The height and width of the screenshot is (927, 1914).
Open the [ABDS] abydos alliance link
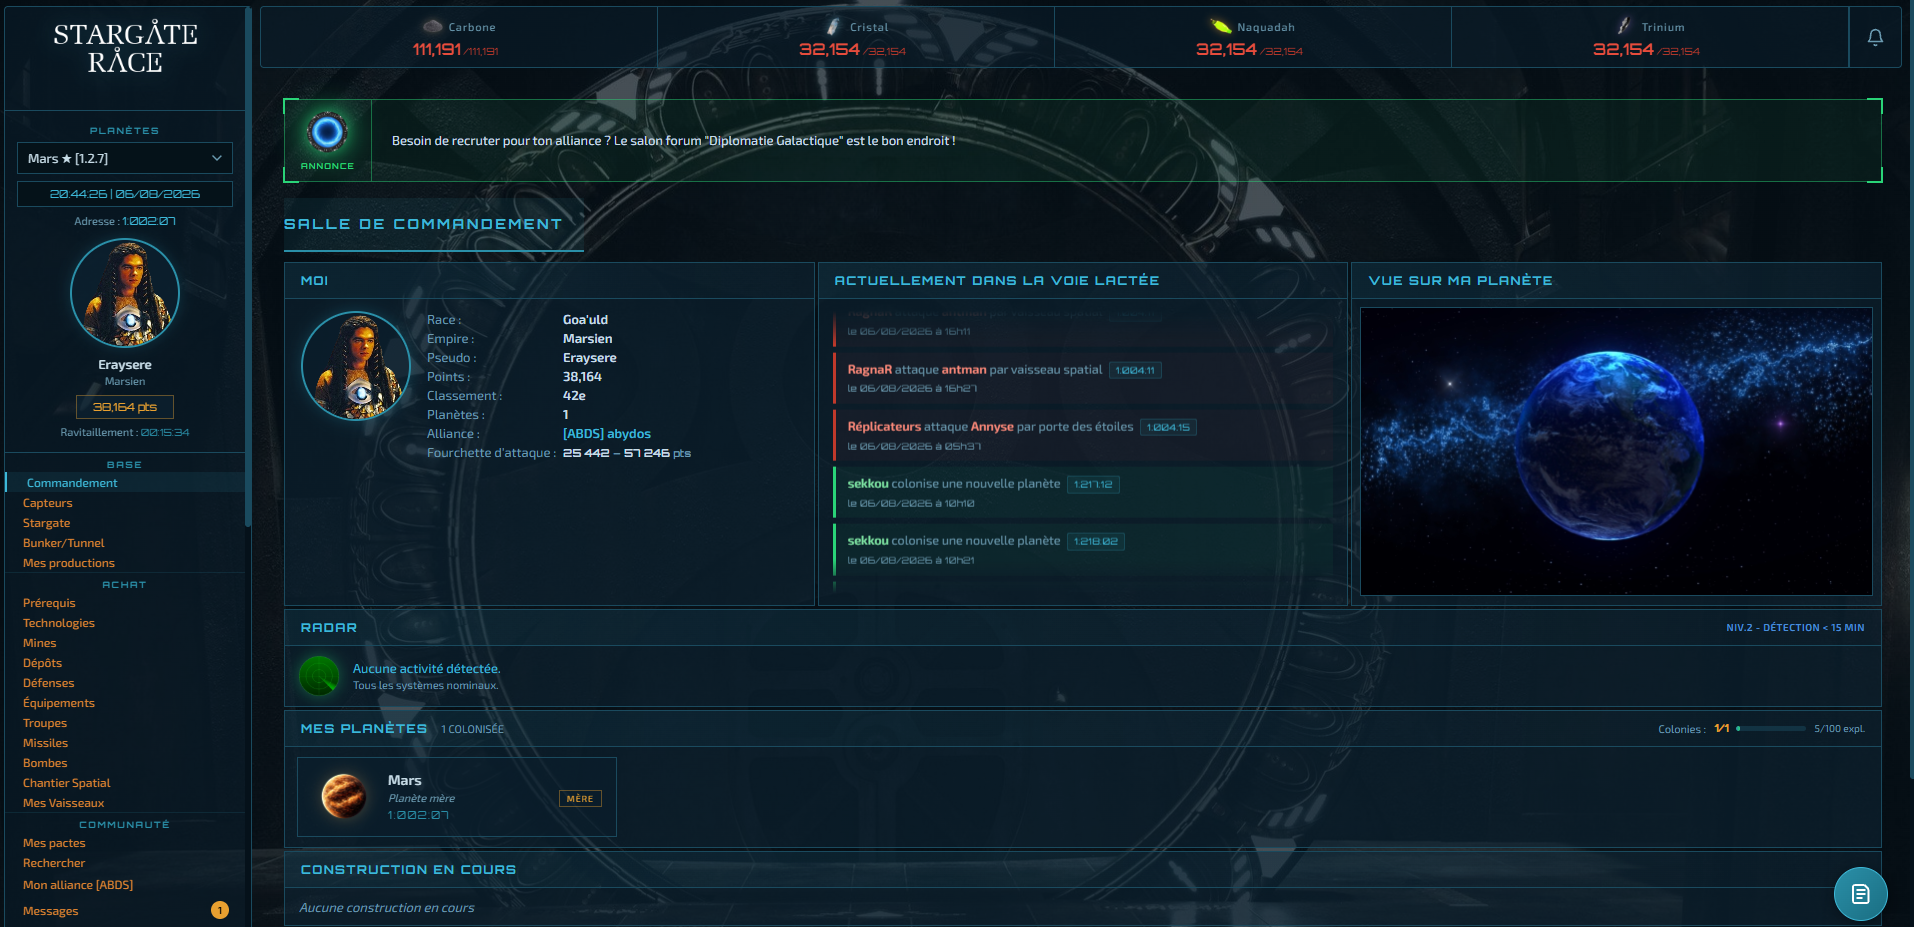tap(607, 434)
